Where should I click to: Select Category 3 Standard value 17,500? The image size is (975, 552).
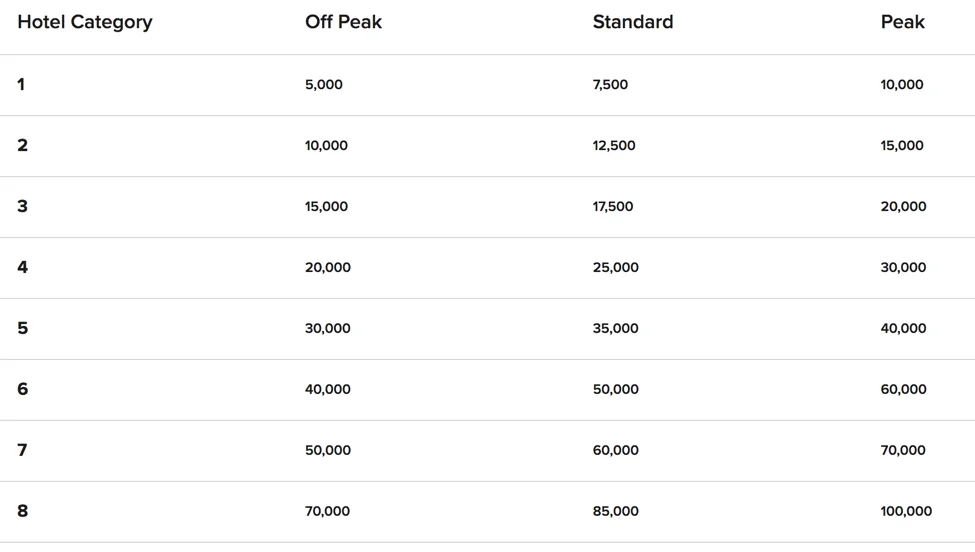(612, 207)
